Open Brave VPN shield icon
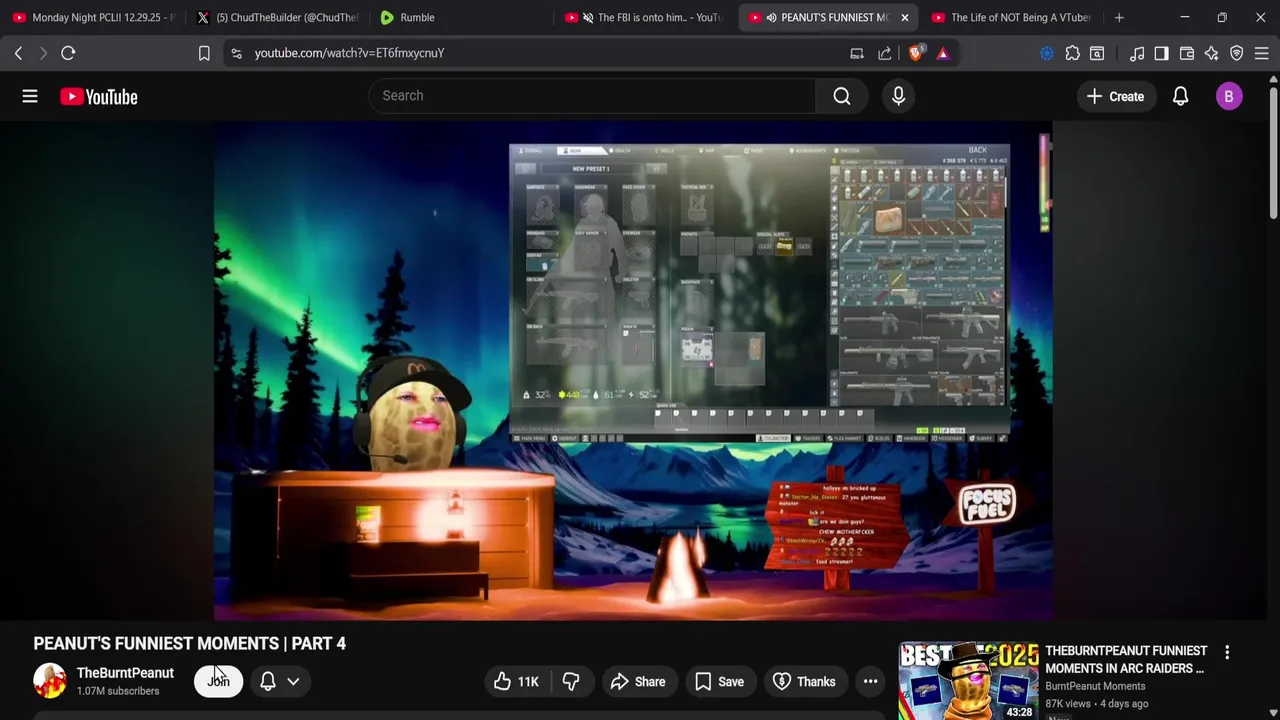The height and width of the screenshot is (720, 1280). 1237,53
